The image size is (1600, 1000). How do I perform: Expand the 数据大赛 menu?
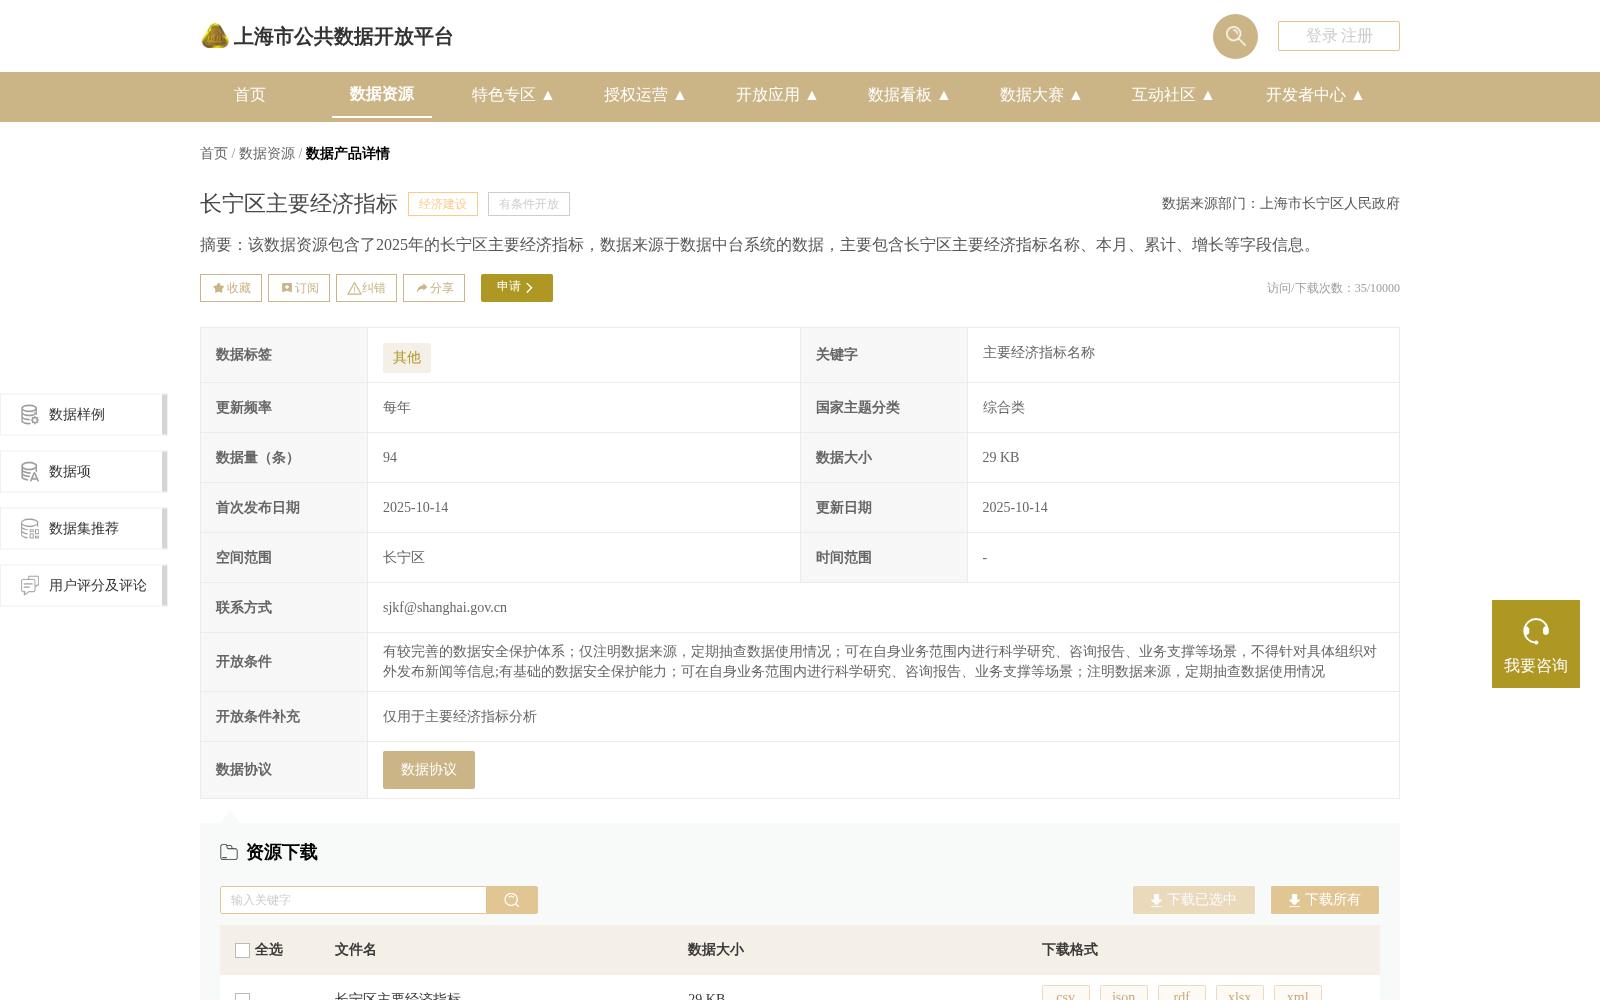pos(1040,95)
